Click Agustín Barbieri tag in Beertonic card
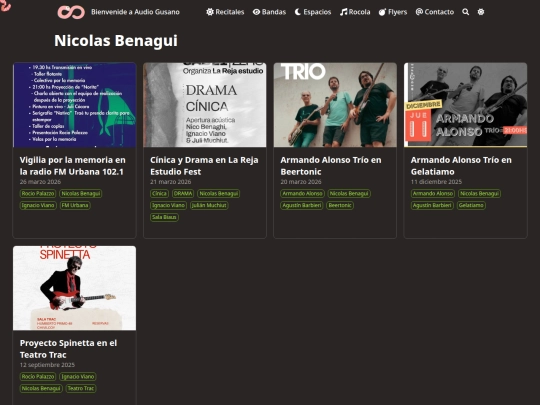 (x=302, y=205)
